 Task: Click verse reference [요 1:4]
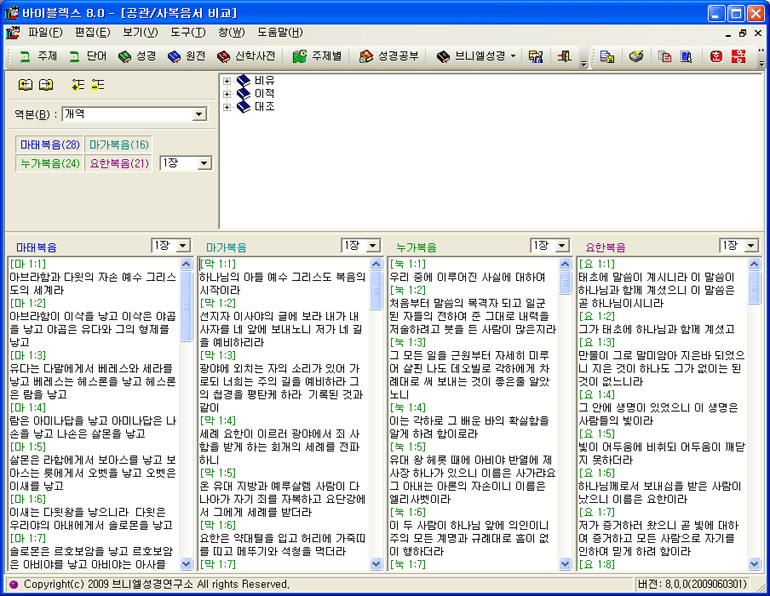[597, 395]
